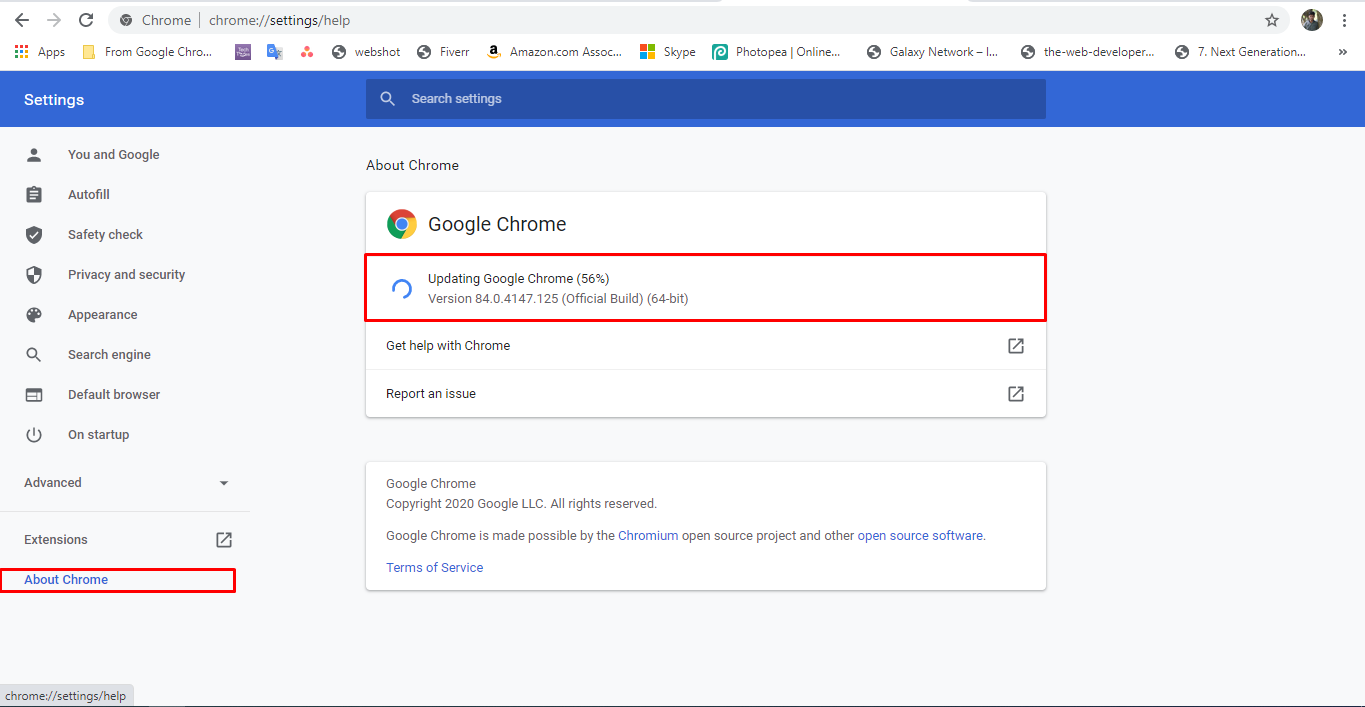This screenshot has width=1365, height=707.
Task: Open Extensions external link icon
Action: tap(224, 540)
